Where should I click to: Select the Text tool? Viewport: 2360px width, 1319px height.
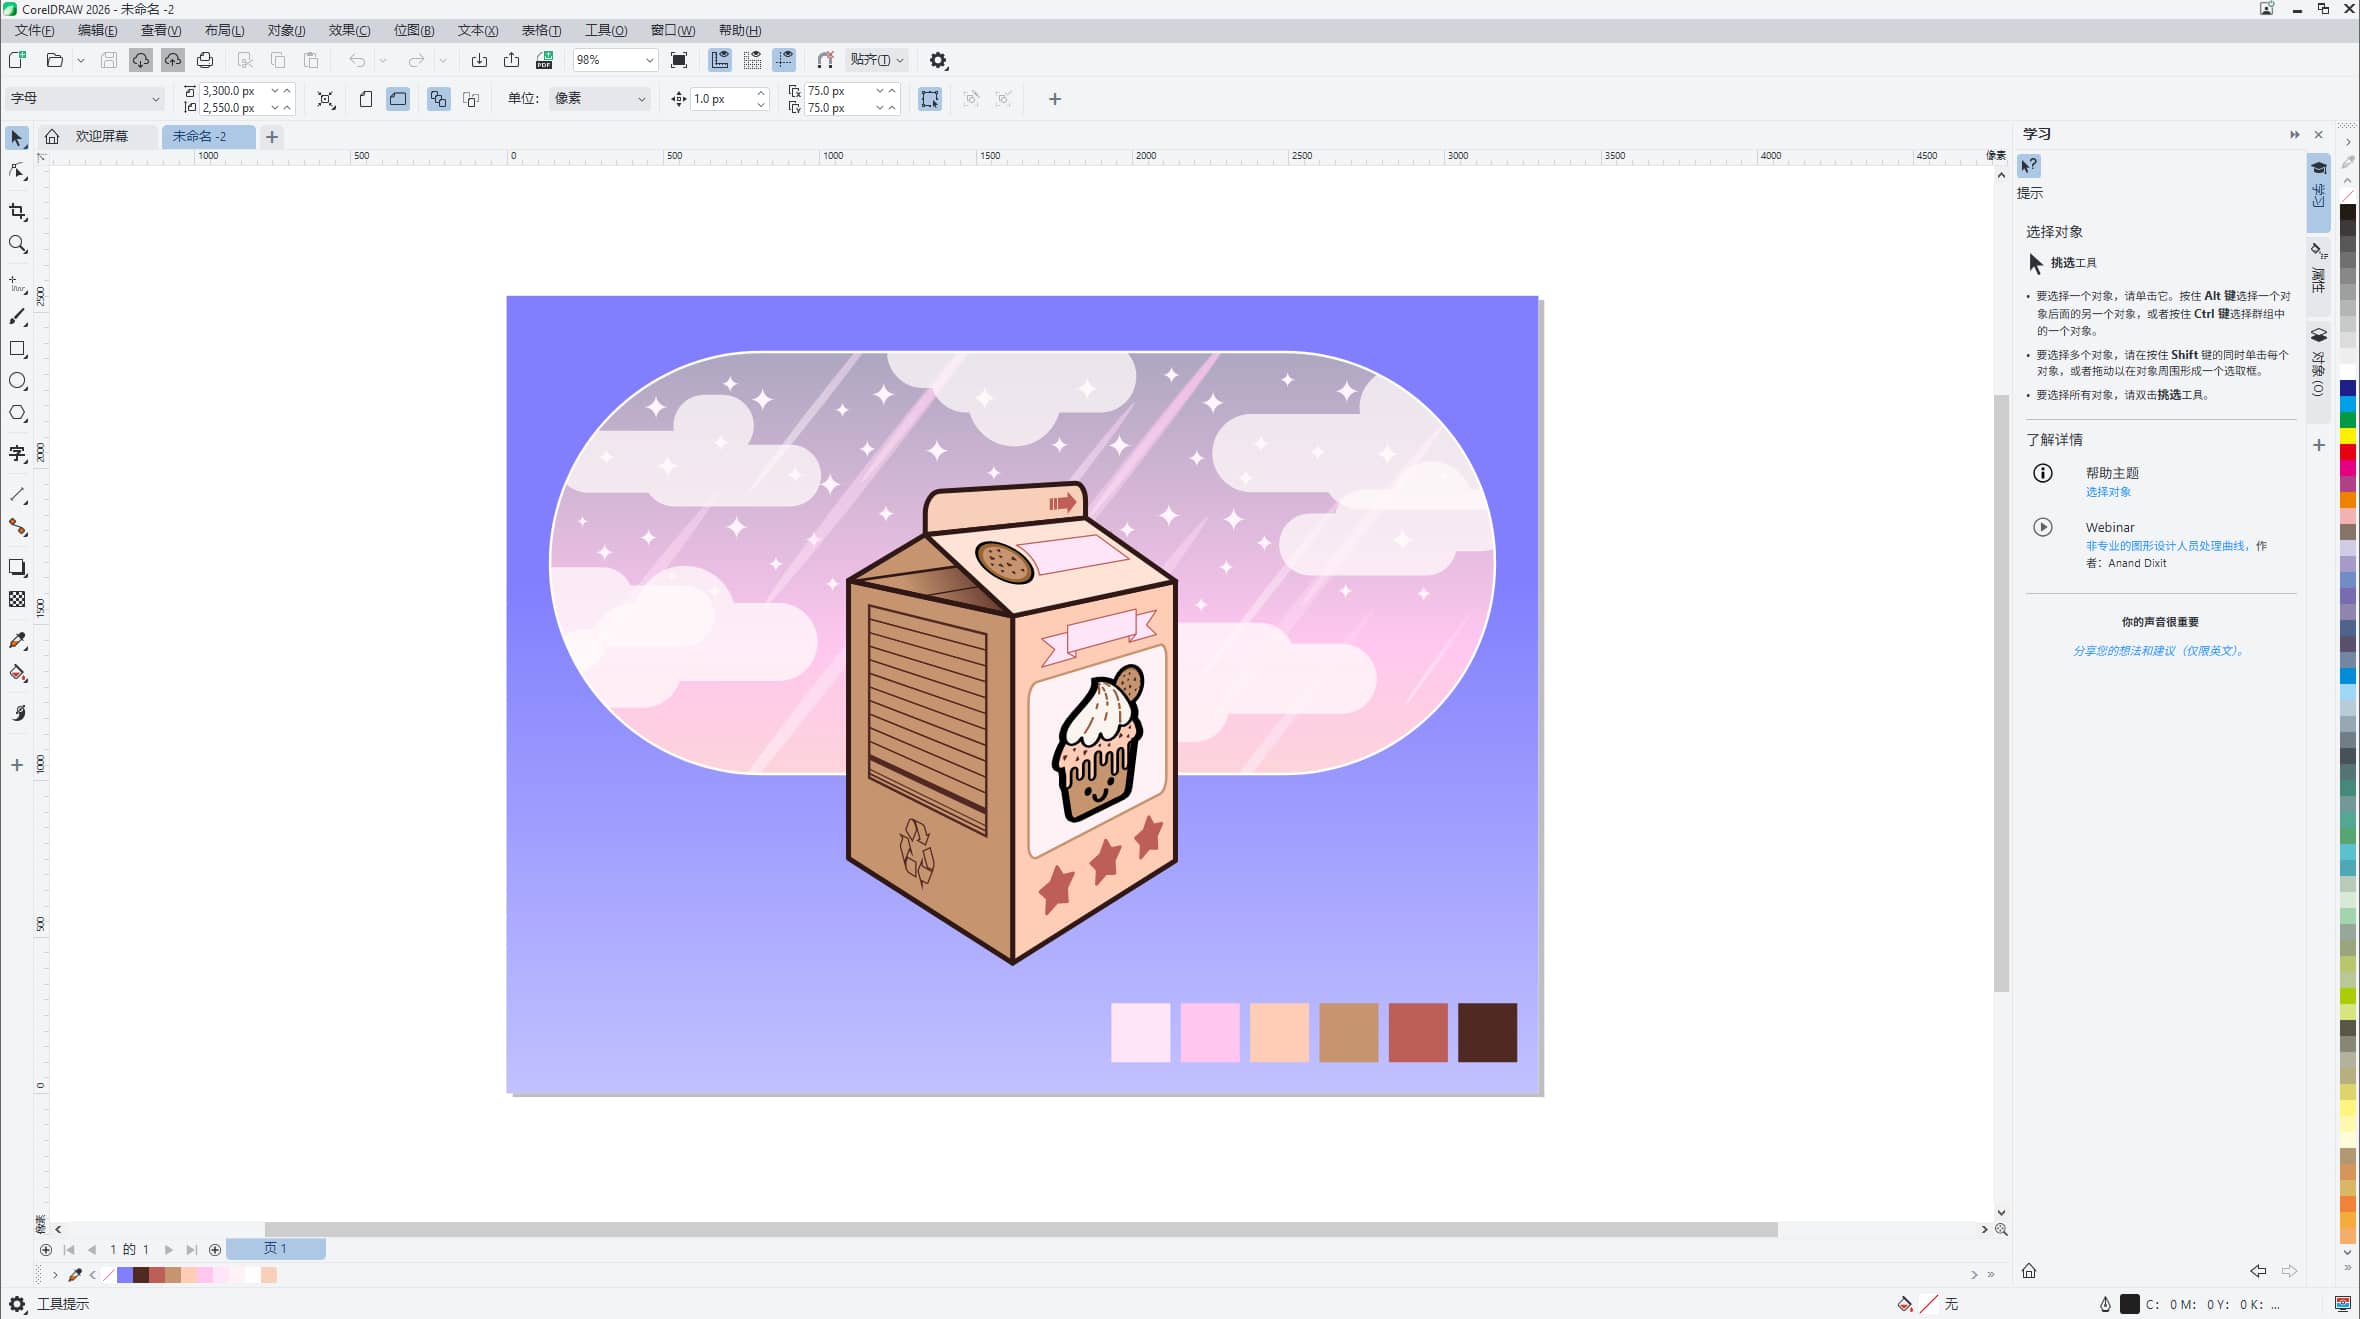(17, 454)
